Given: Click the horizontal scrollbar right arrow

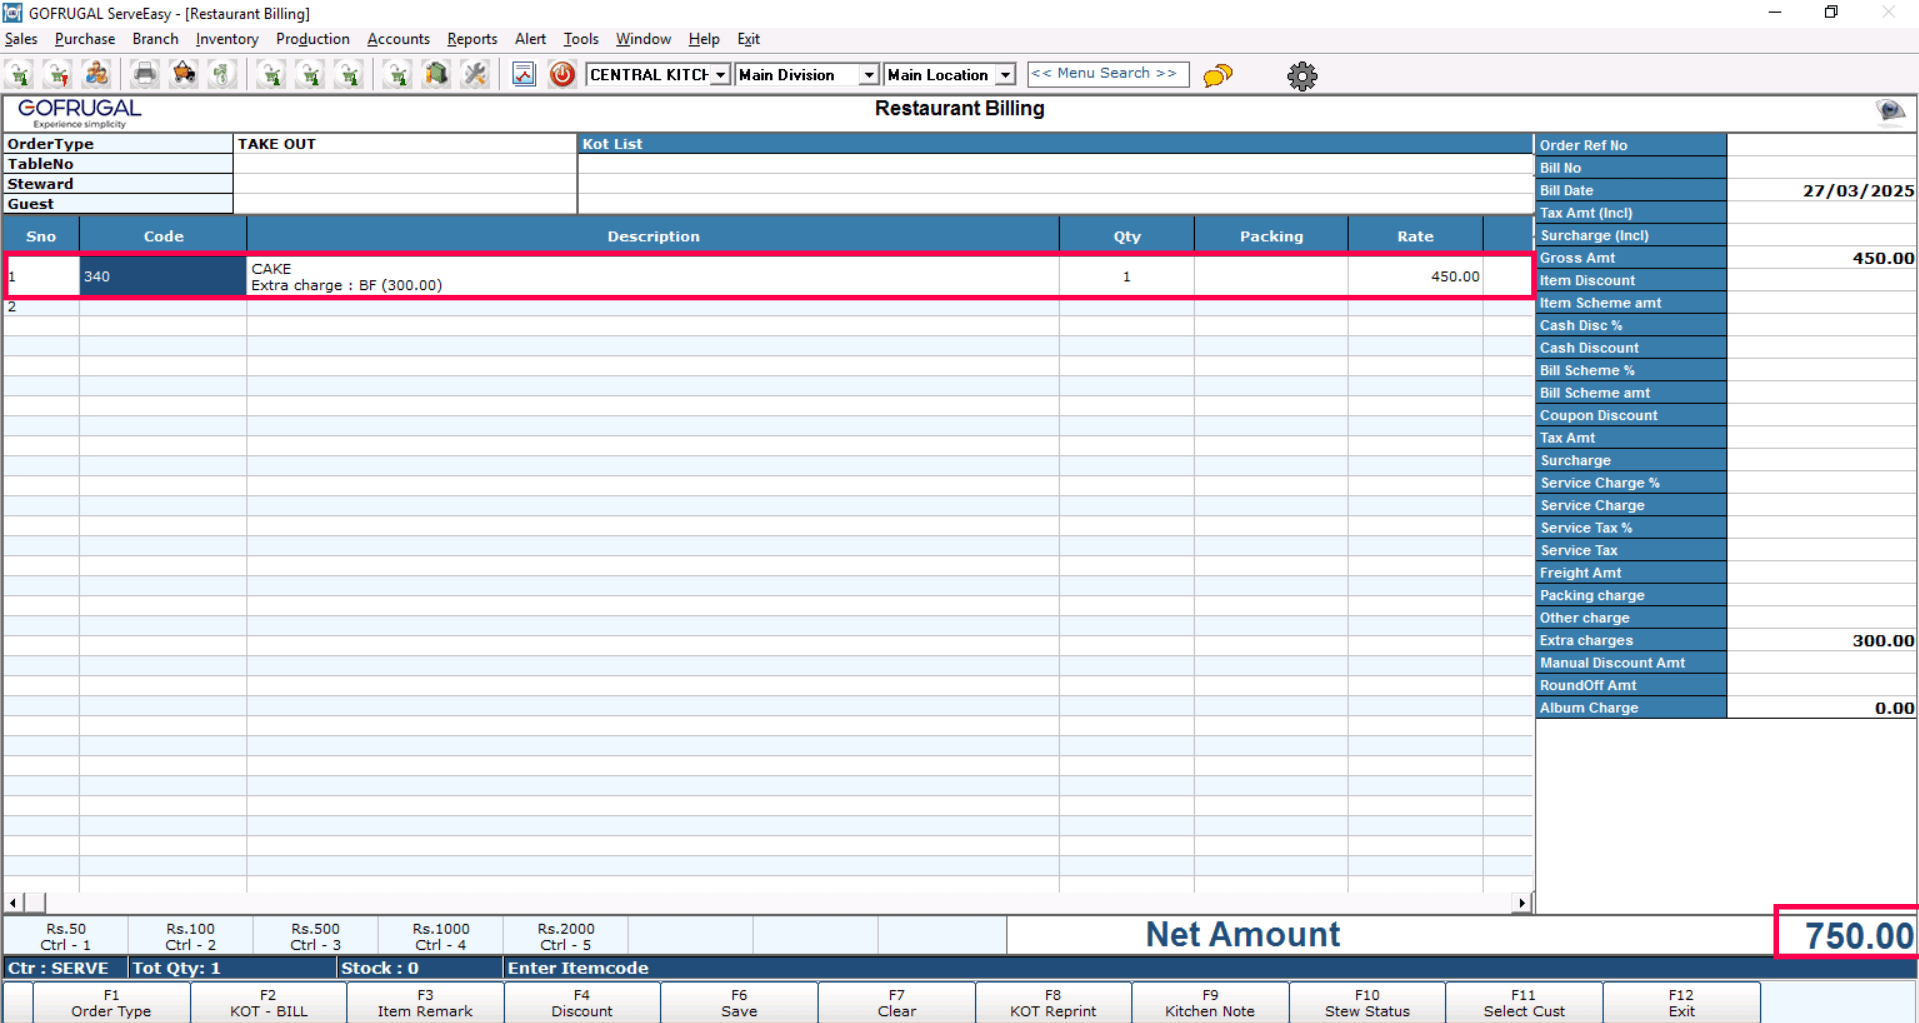Looking at the screenshot, I should tap(1521, 903).
